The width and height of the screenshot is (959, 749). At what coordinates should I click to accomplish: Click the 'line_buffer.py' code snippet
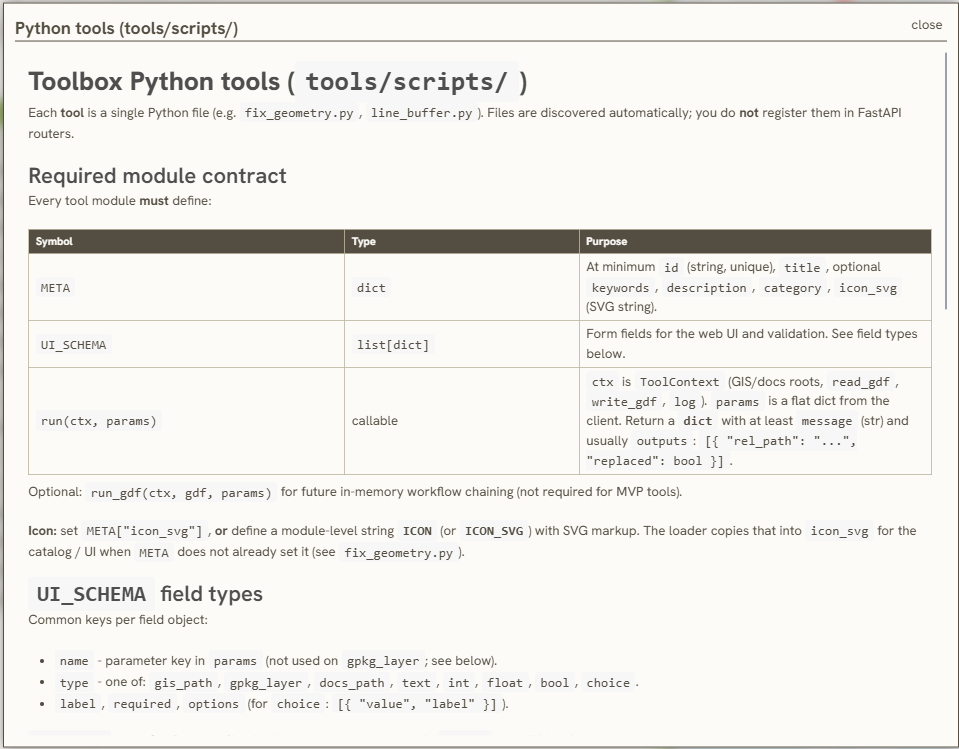(421, 113)
